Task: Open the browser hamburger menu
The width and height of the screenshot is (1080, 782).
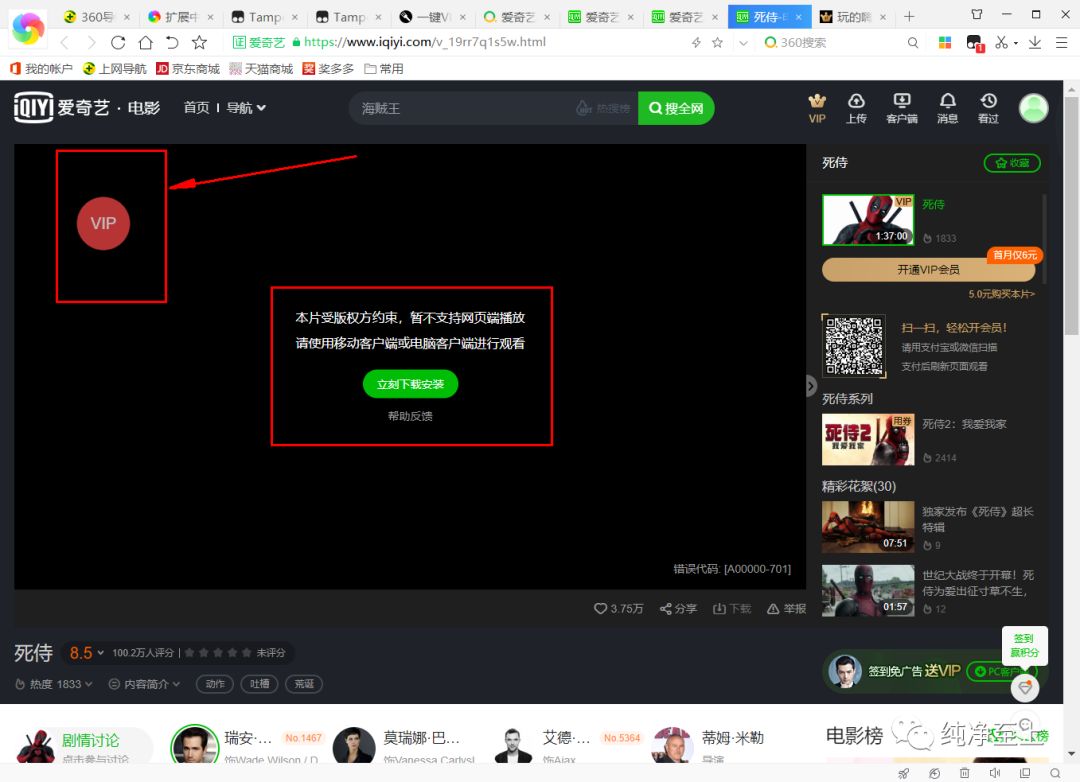Action: (x=1061, y=43)
